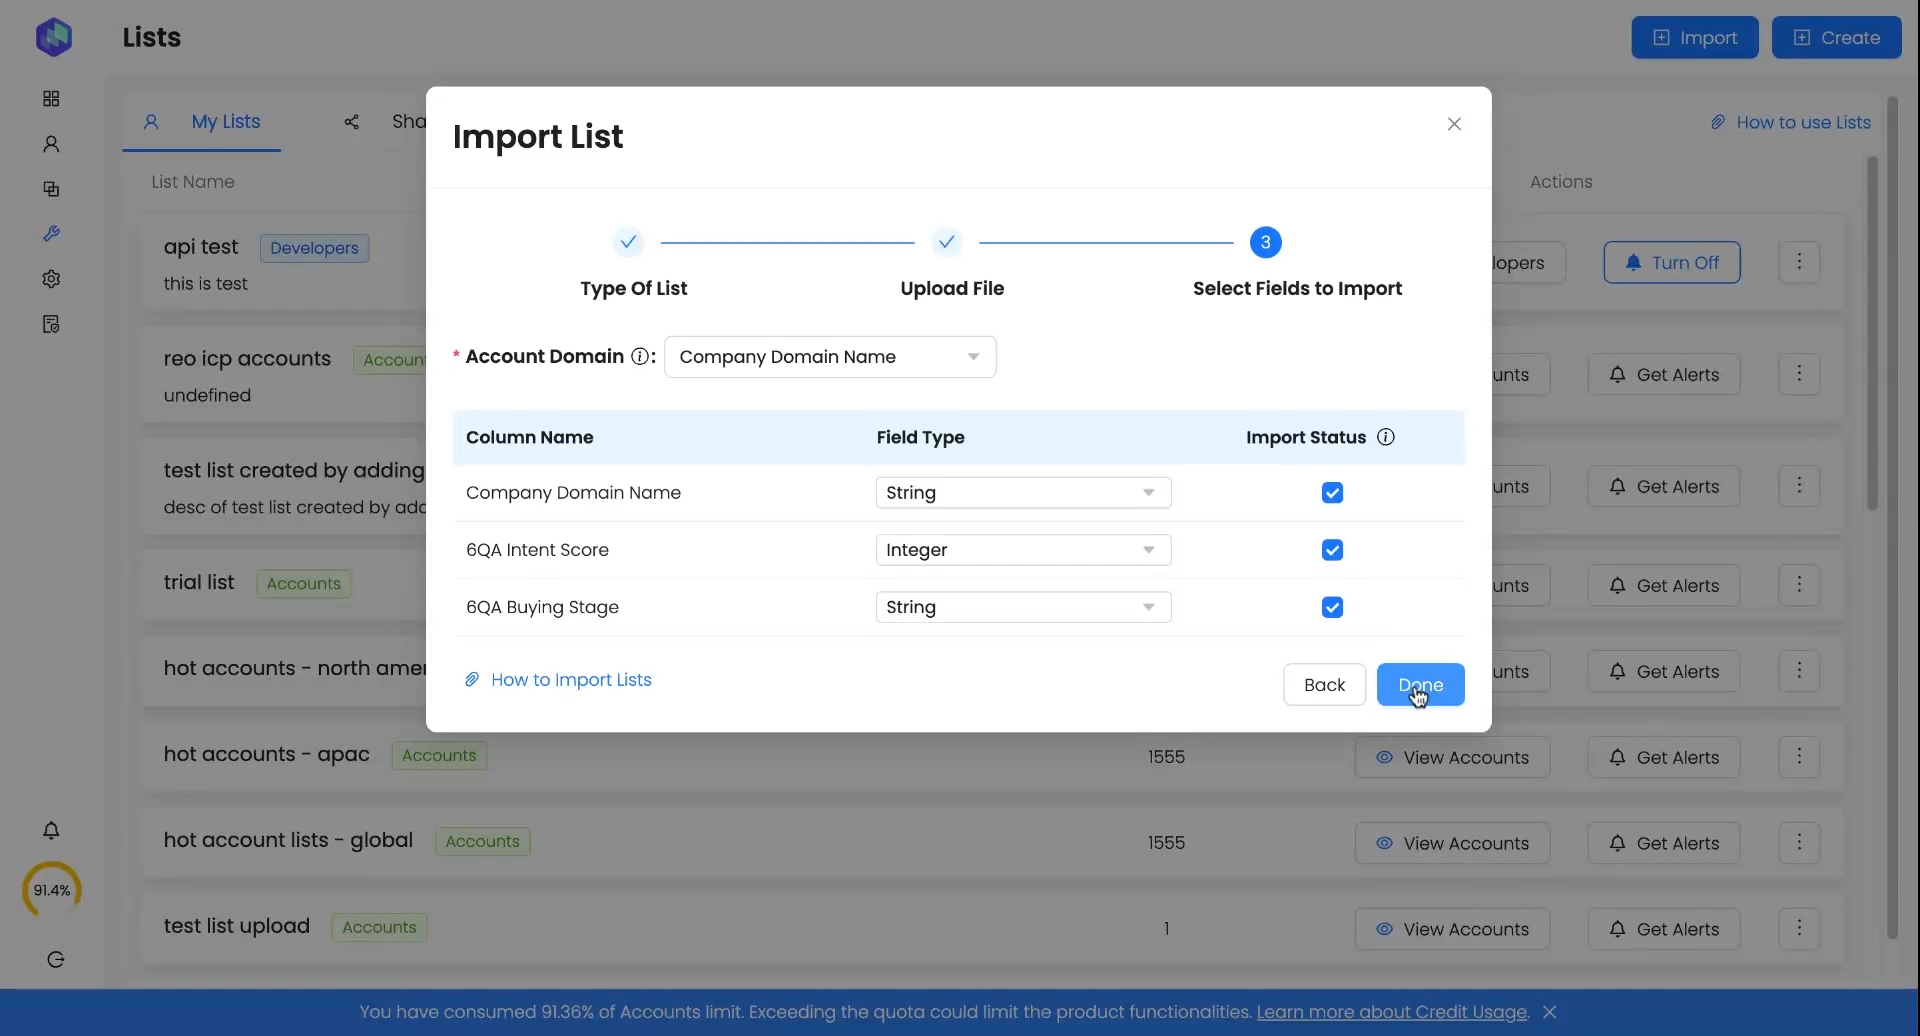Expand field type dropdown for 6QA Intent Score
Viewport: 1920px width, 1036px height.
(1023, 550)
